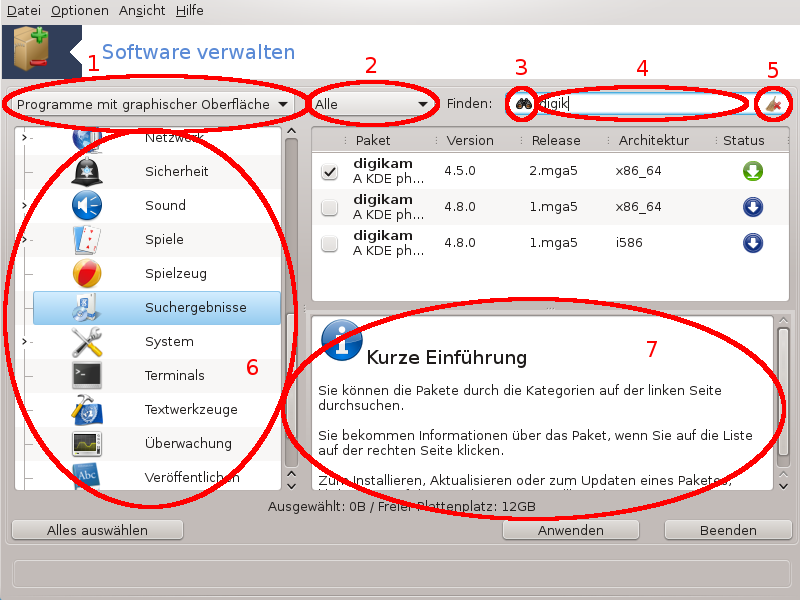Expand the System category arrow
Viewport: 800px width, 600px height.
click(24, 341)
